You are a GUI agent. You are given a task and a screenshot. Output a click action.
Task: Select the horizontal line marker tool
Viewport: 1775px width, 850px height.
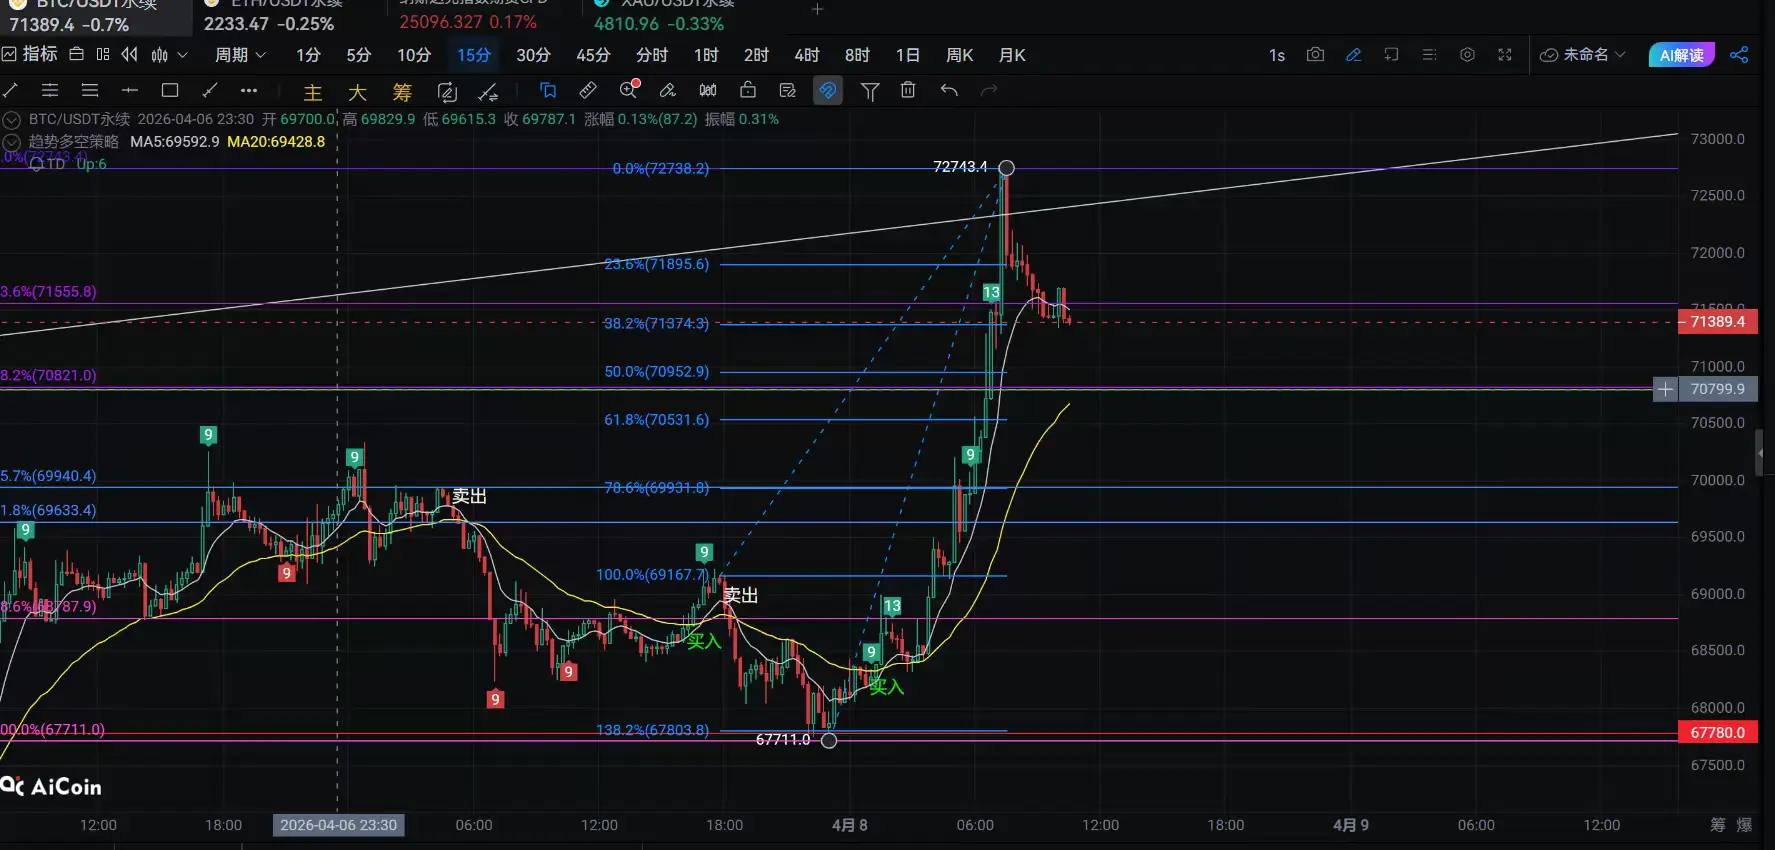click(x=130, y=91)
